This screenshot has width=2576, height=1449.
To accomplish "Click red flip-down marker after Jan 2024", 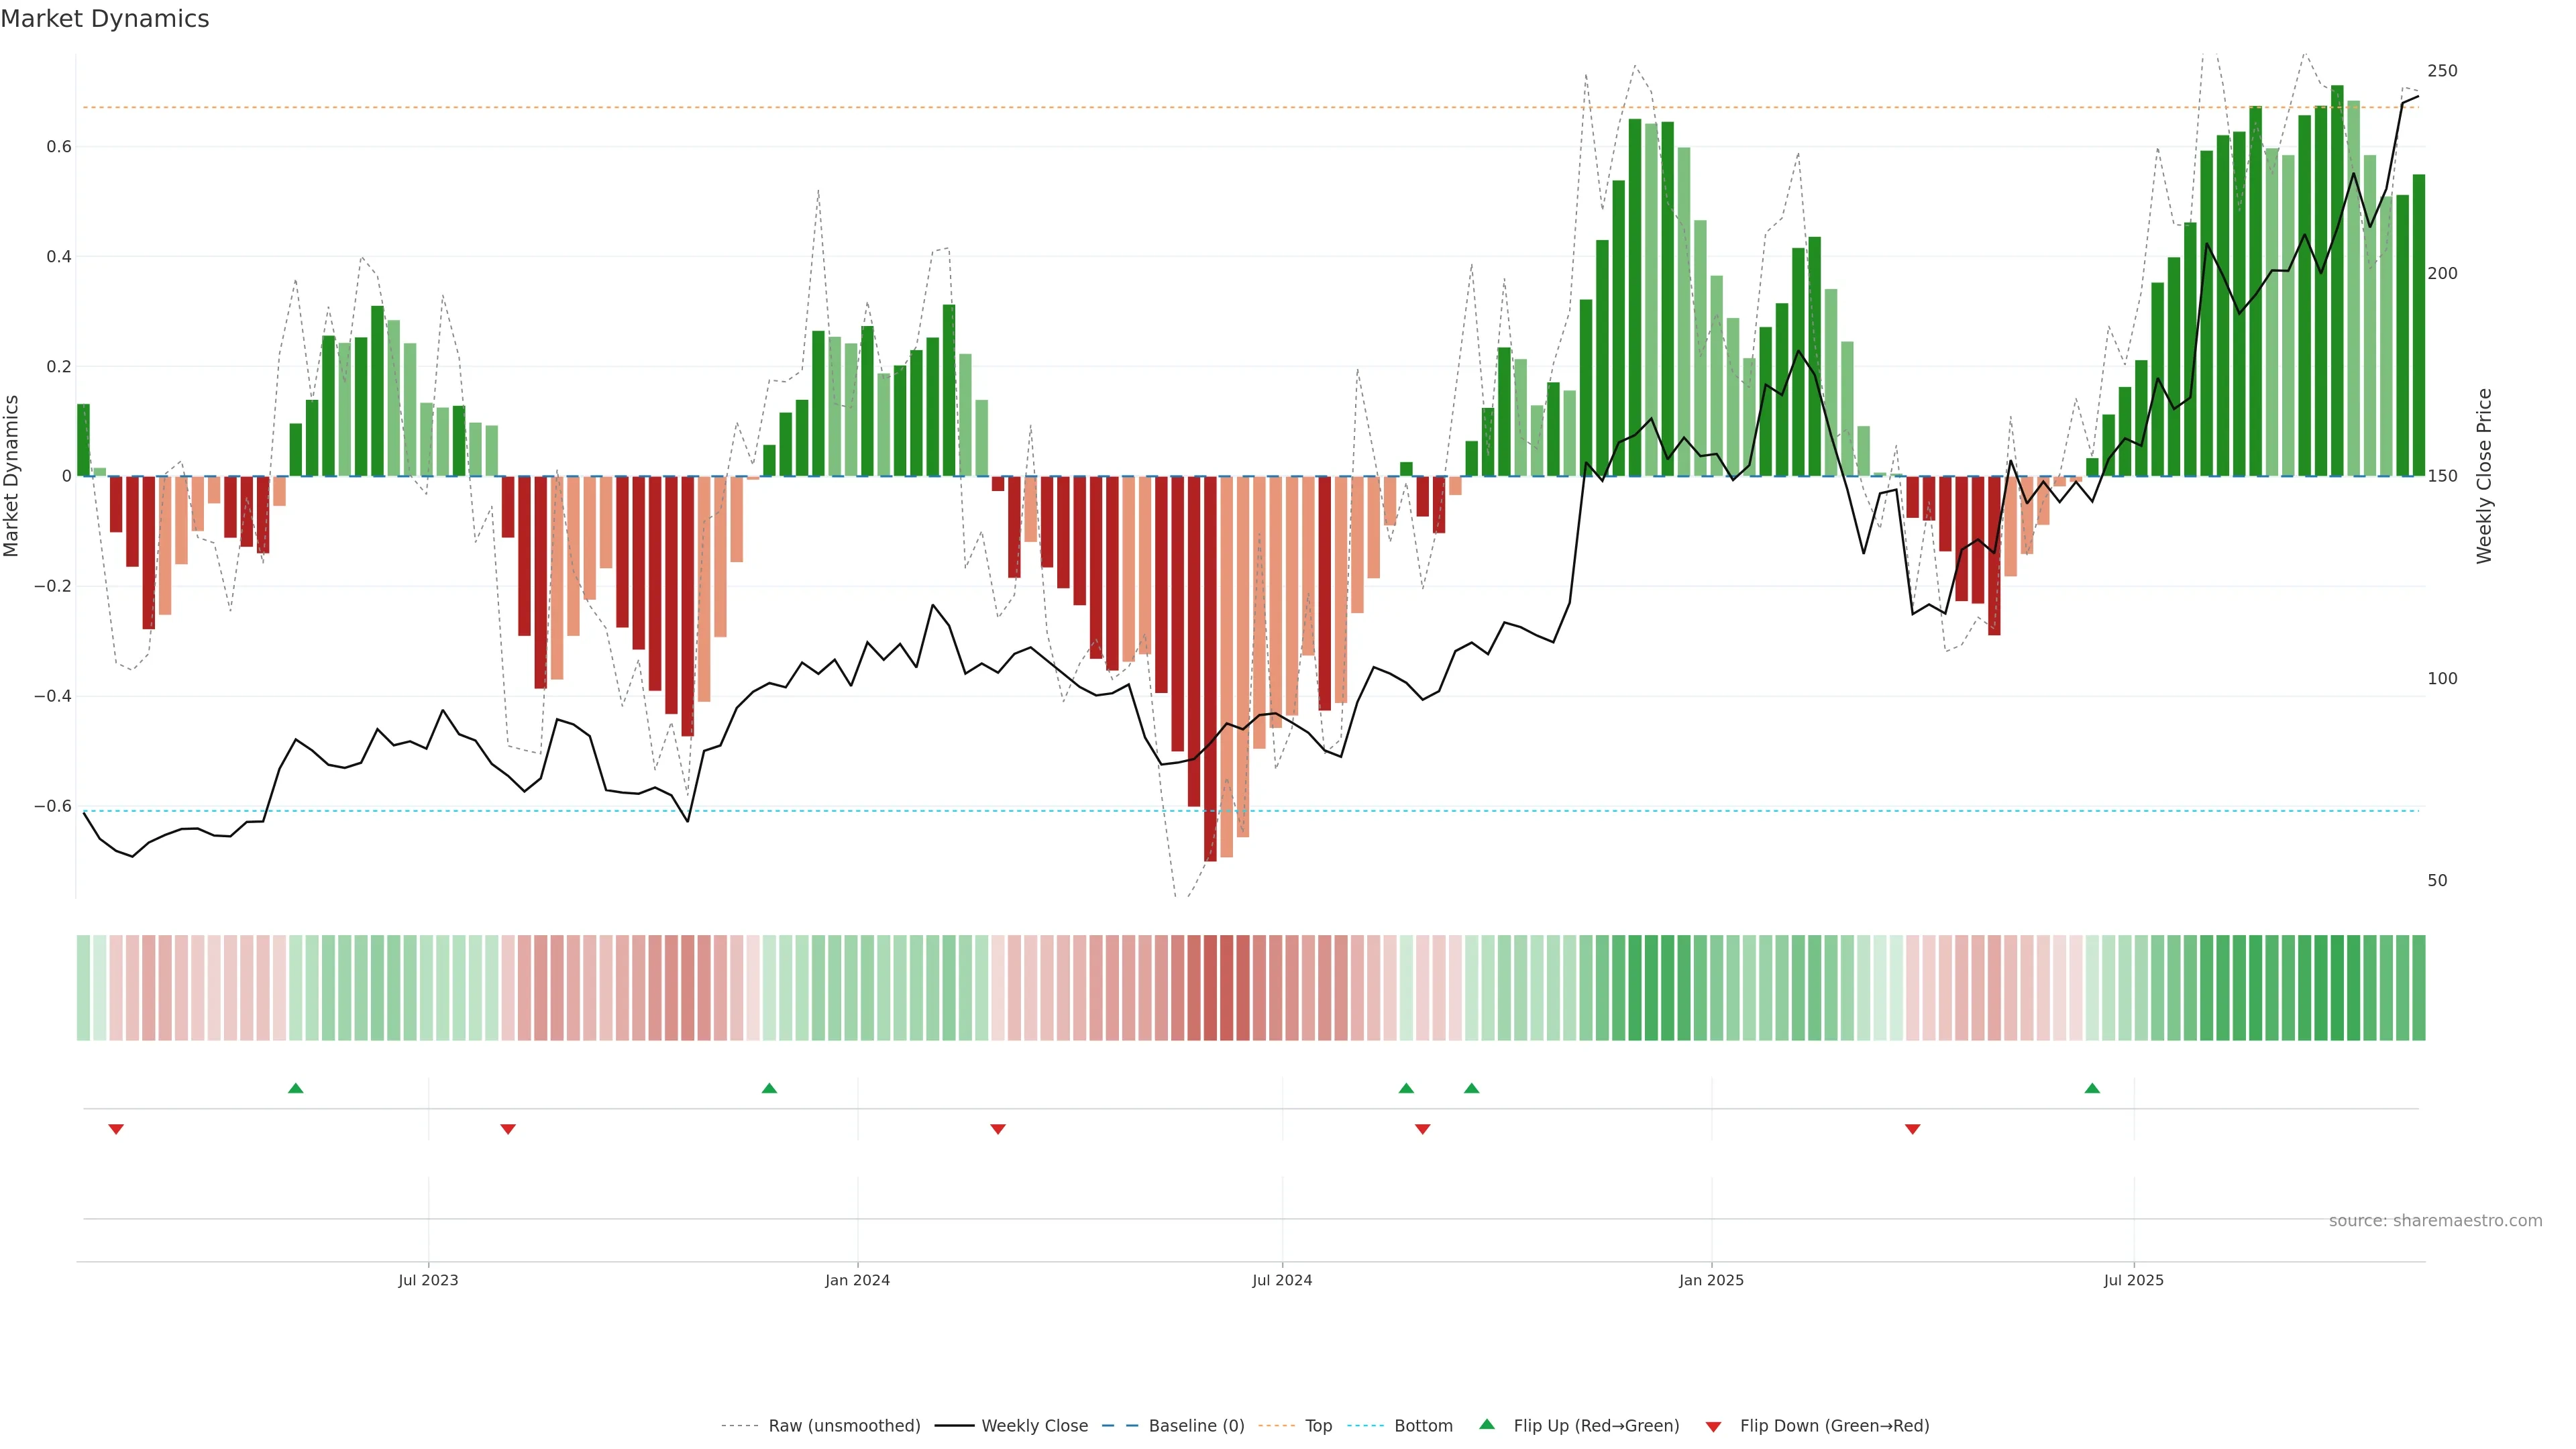I will pos(998,1129).
